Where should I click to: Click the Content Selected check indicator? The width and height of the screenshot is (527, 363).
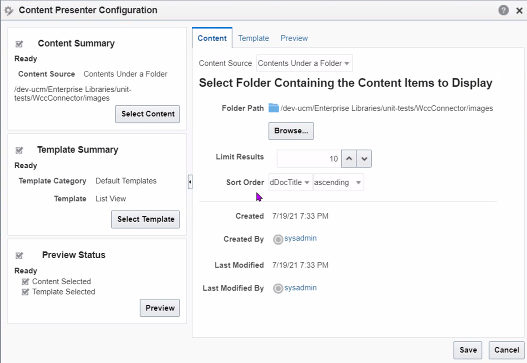pos(25,281)
